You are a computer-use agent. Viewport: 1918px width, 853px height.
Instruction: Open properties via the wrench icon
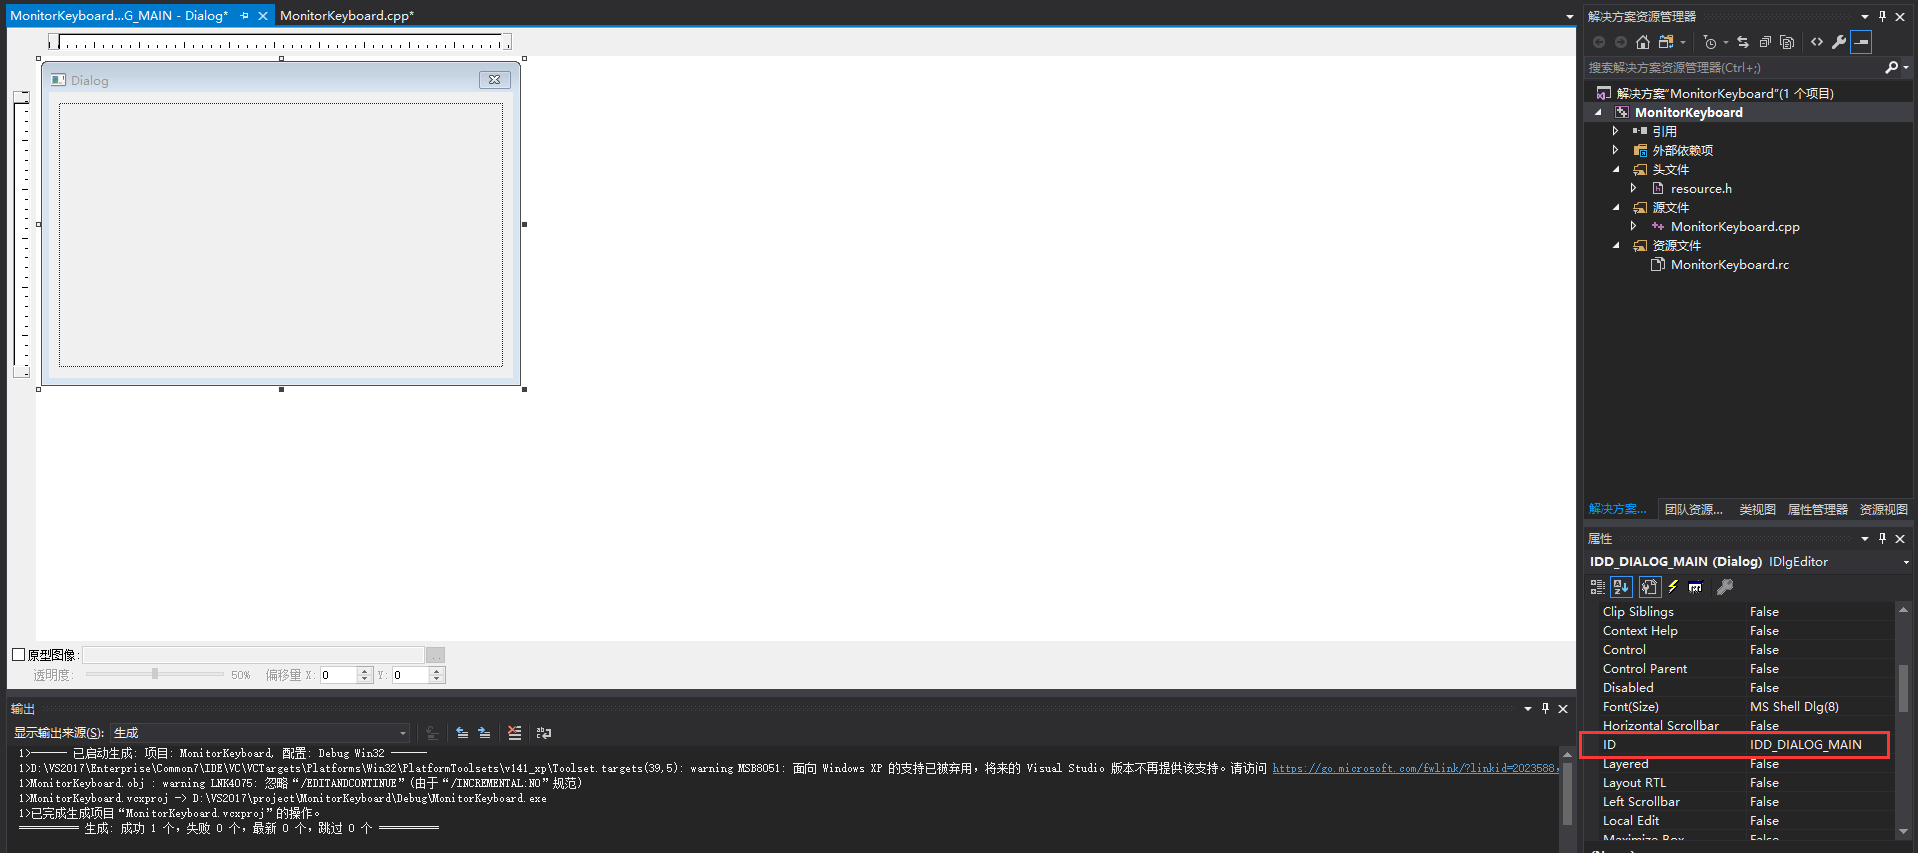point(1839,42)
